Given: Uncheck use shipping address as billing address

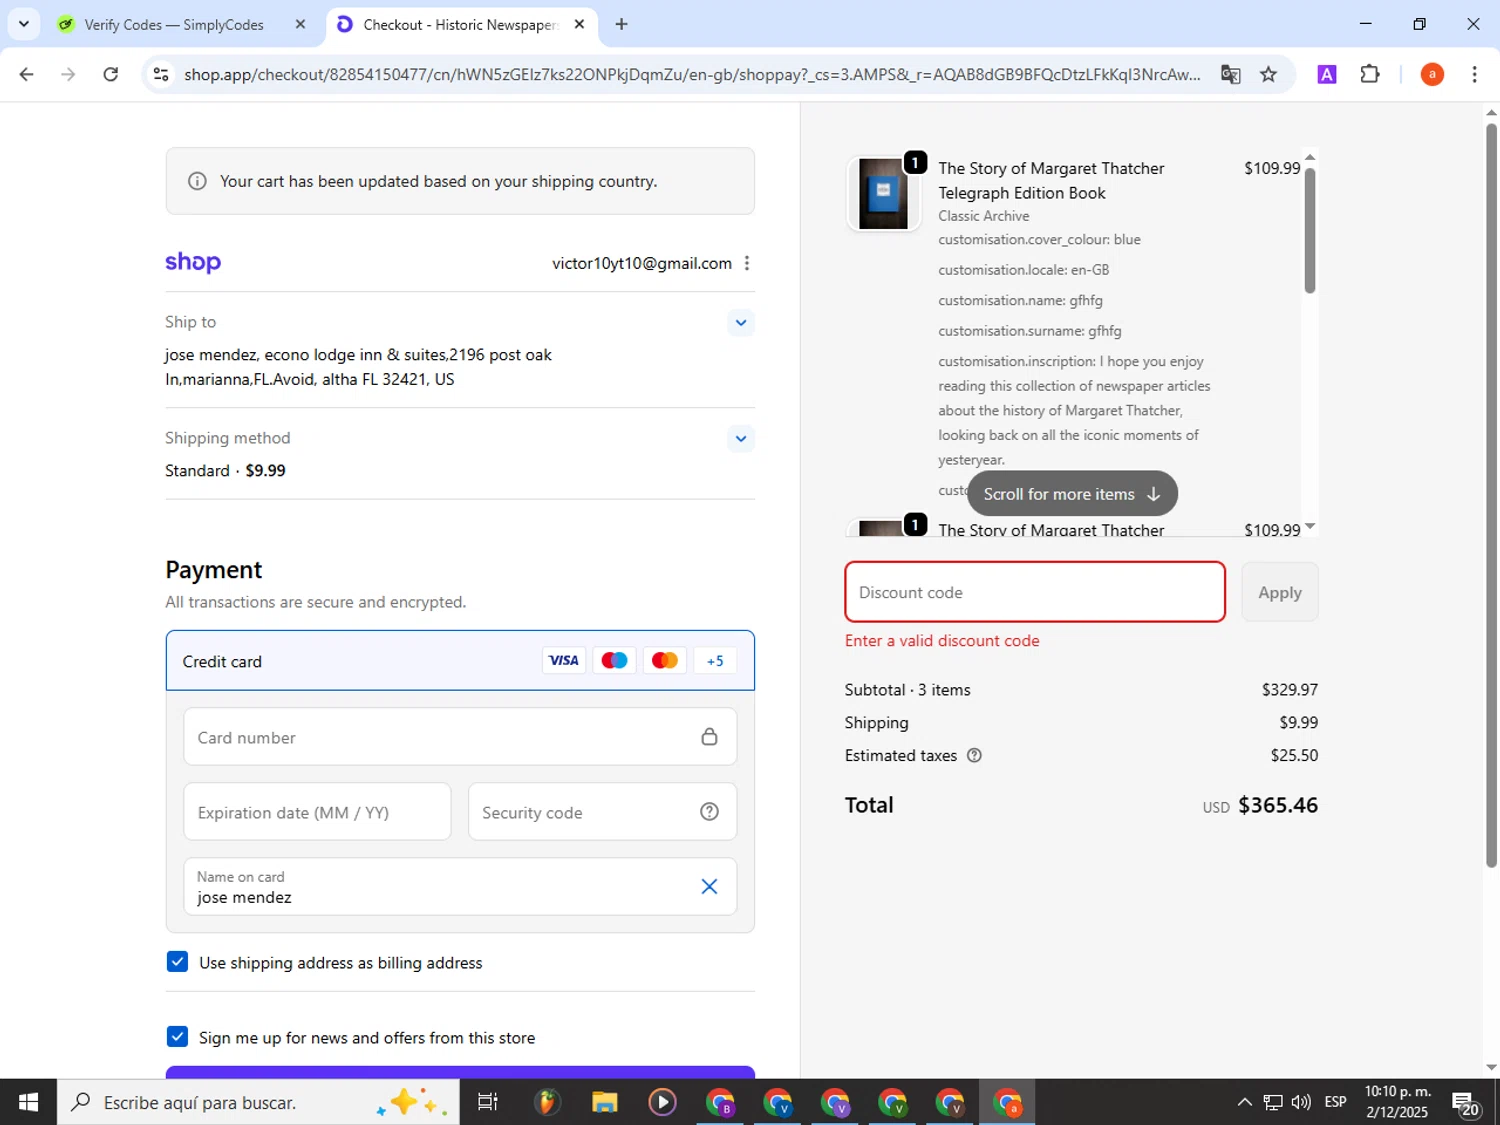Looking at the screenshot, I should (178, 962).
